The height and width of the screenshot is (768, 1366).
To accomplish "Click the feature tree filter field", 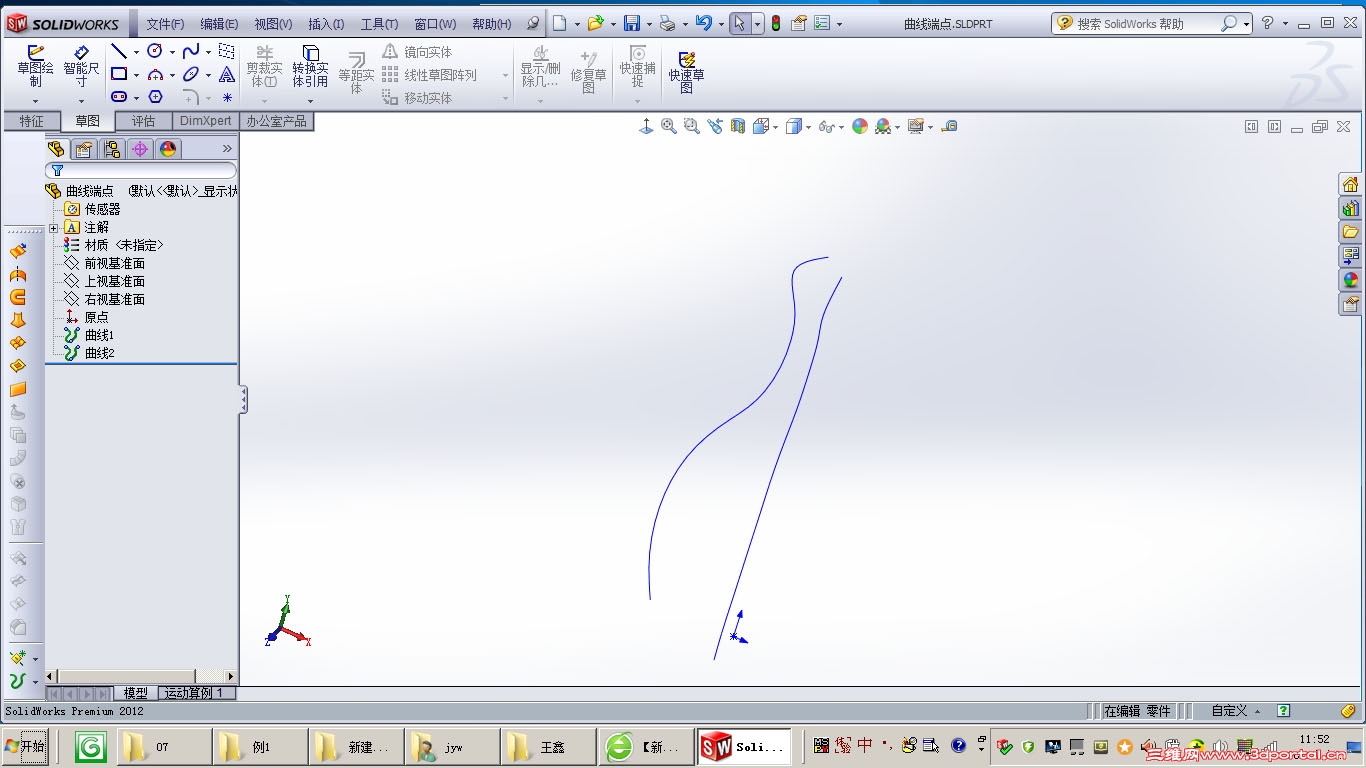I will (141, 170).
